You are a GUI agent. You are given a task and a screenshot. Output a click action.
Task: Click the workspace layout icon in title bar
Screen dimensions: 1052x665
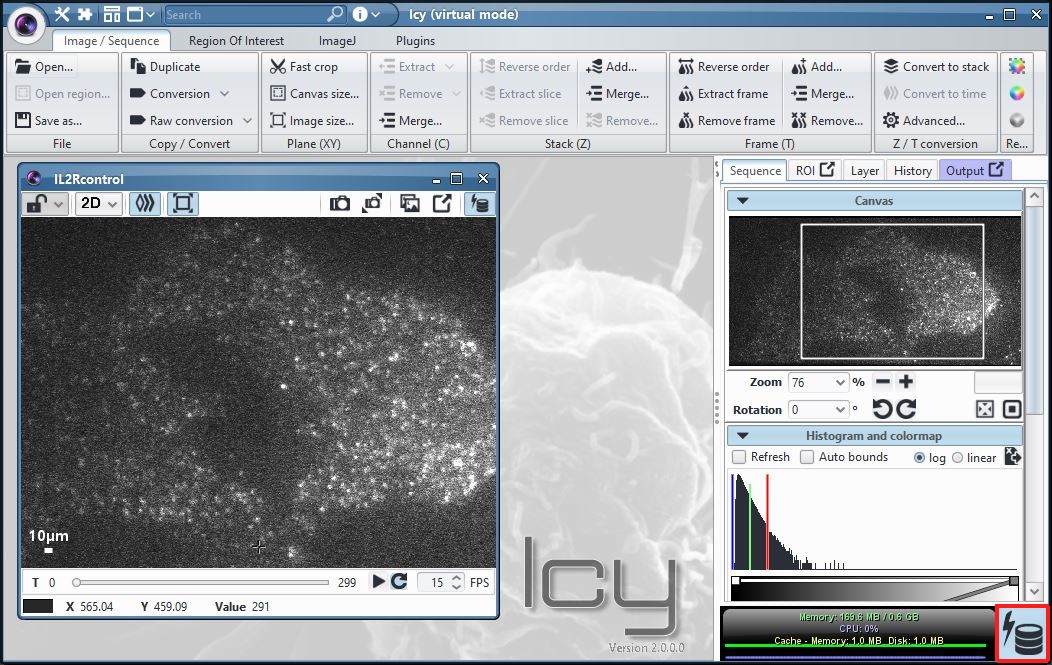[x=112, y=14]
